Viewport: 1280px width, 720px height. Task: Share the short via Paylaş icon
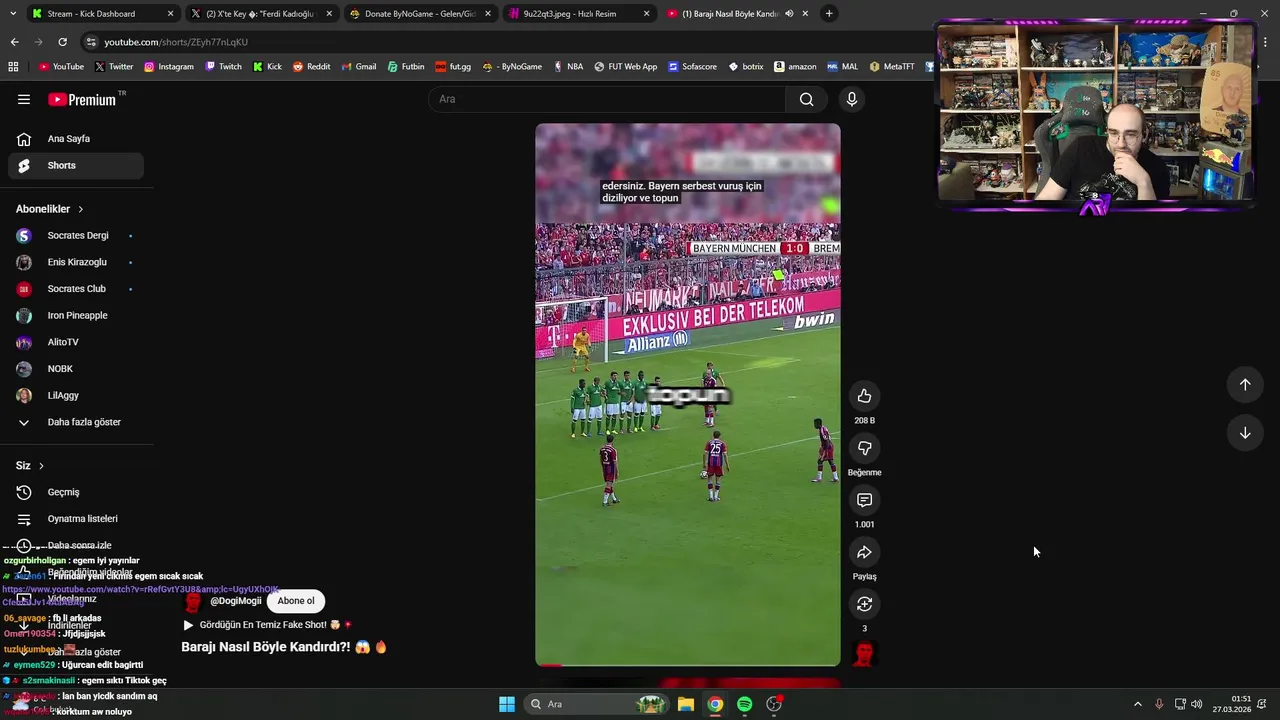pos(864,552)
